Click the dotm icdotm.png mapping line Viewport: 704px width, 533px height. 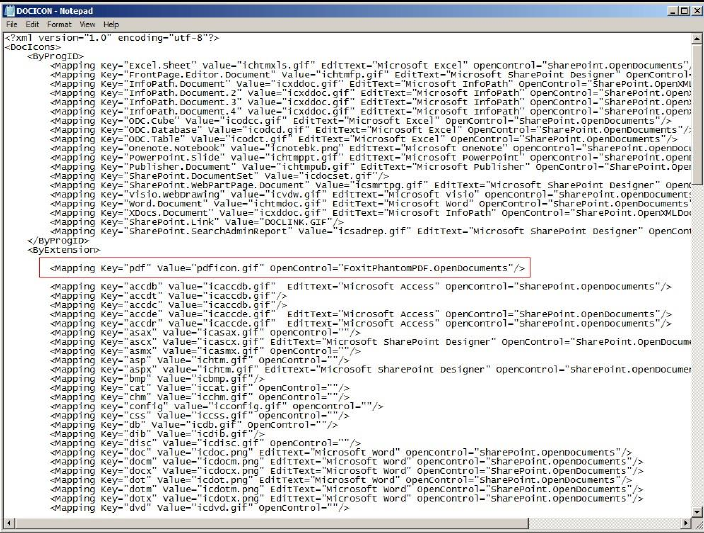346,489
